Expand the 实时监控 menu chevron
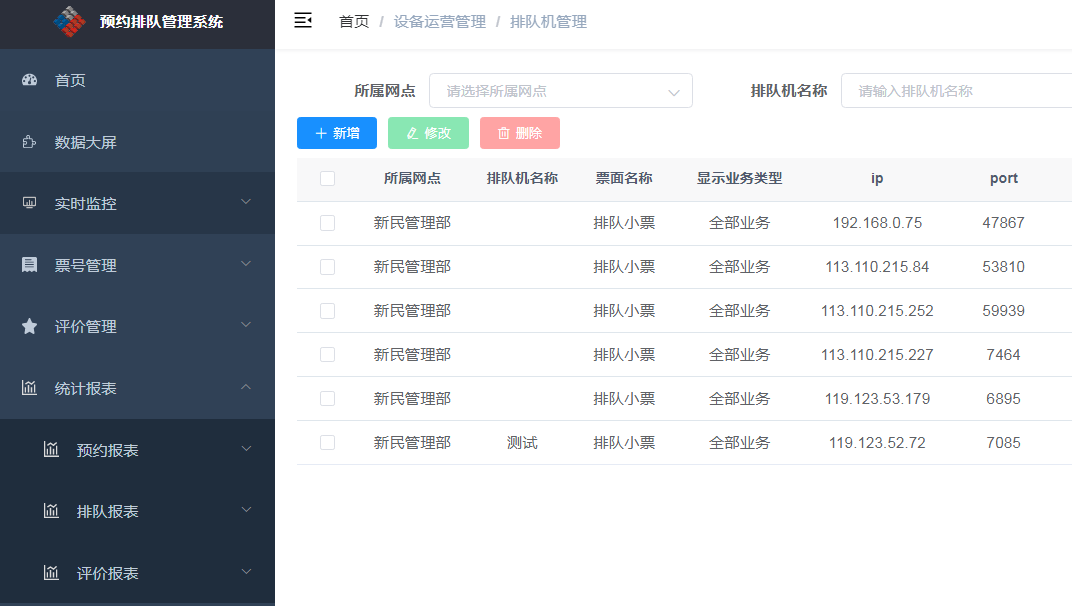The width and height of the screenshot is (1072, 606). coord(246,203)
